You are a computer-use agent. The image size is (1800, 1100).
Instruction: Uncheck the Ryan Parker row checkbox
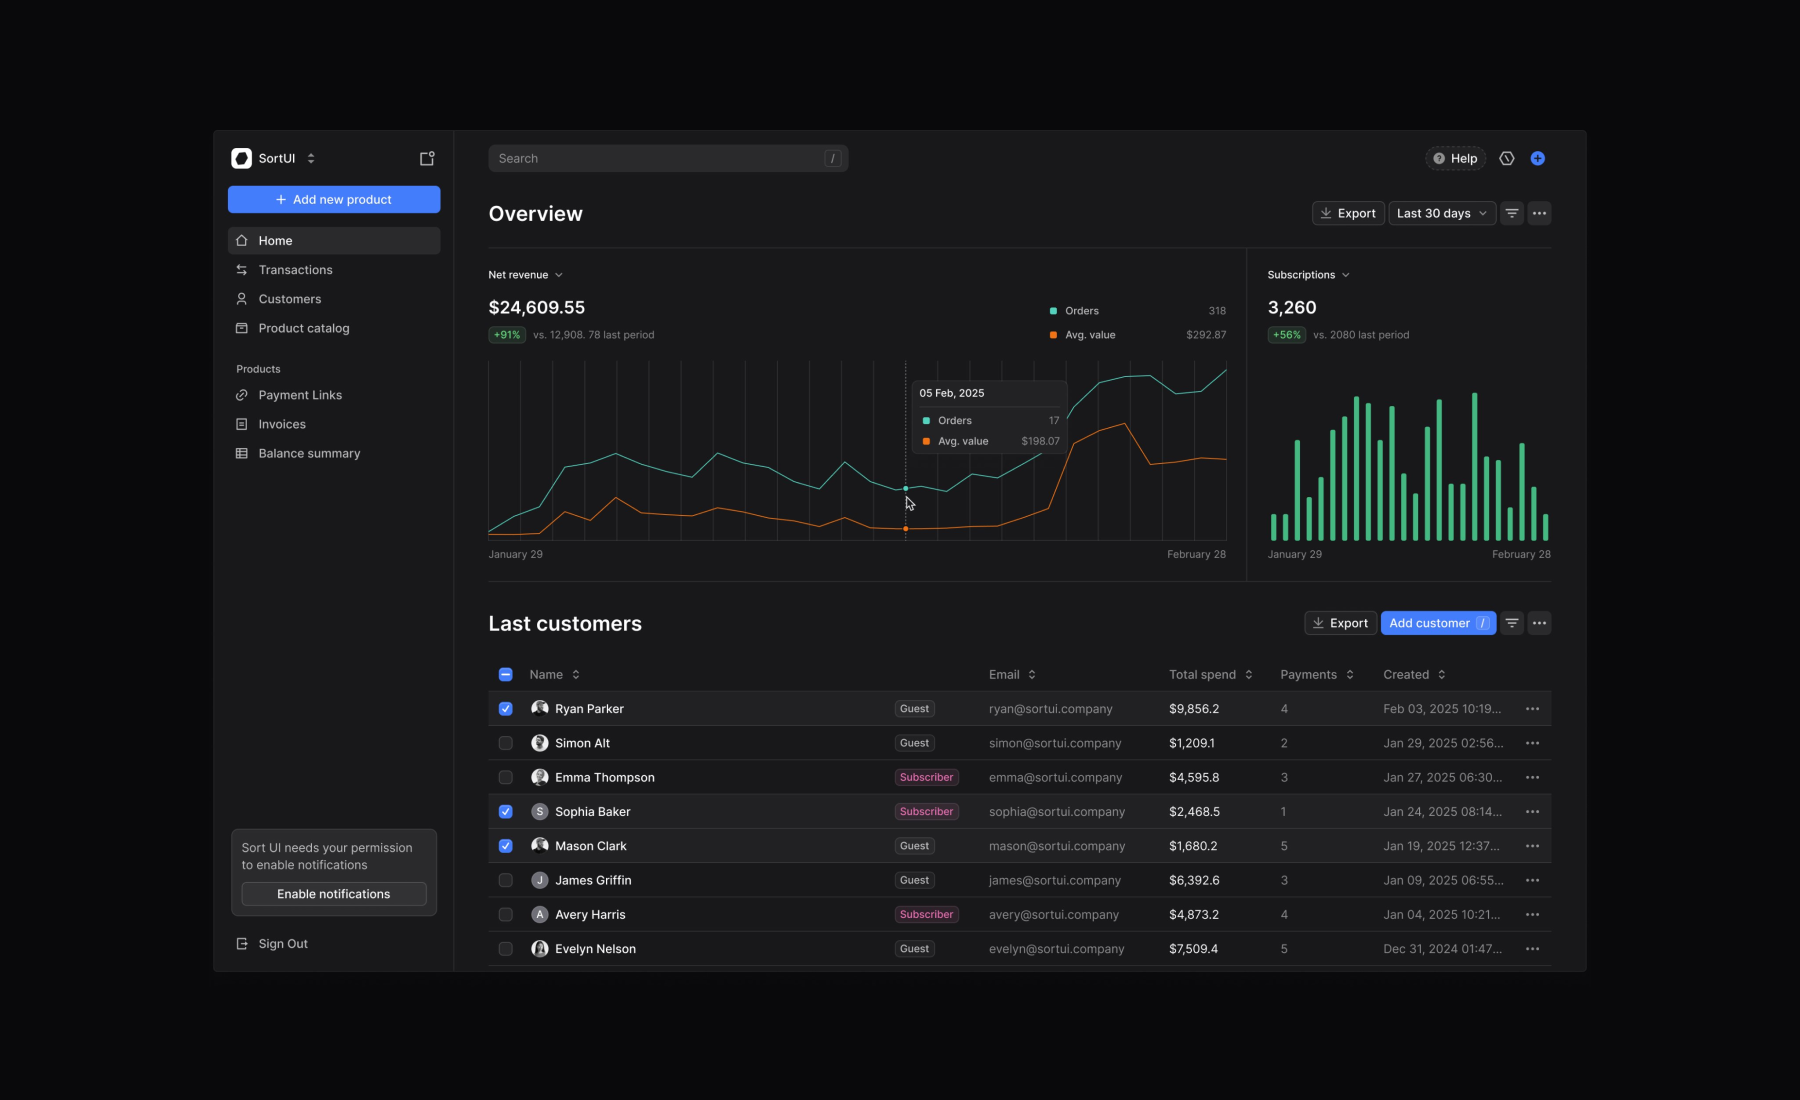coord(506,709)
